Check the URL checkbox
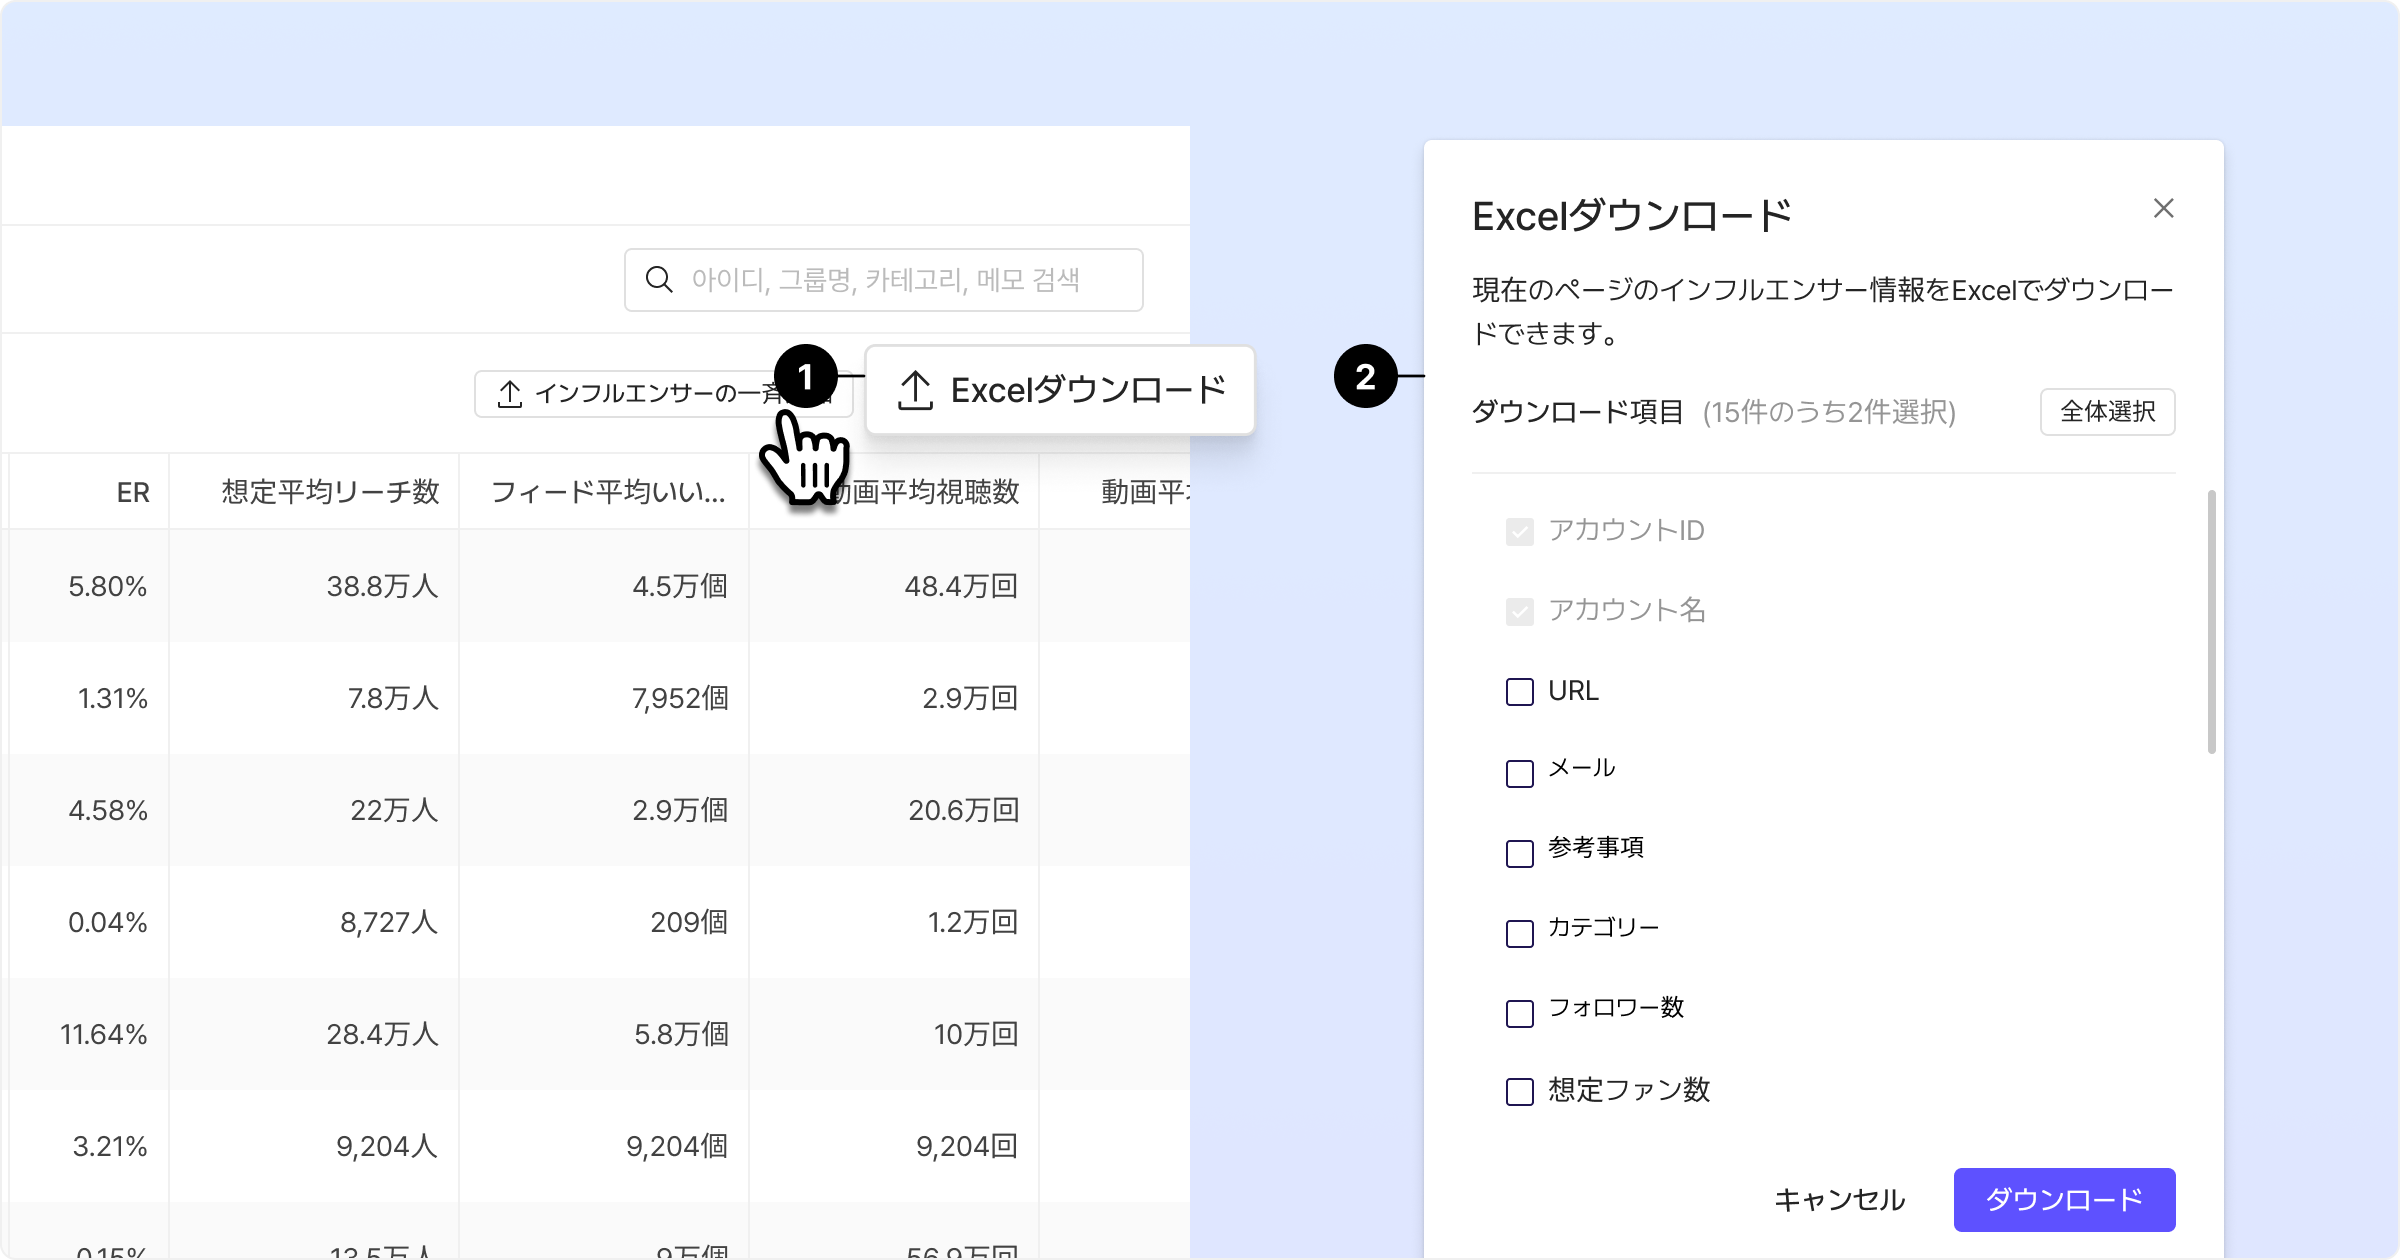Image resolution: width=2400 pixels, height=1260 pixels. pyautogui.click(x=1519, y=692)
